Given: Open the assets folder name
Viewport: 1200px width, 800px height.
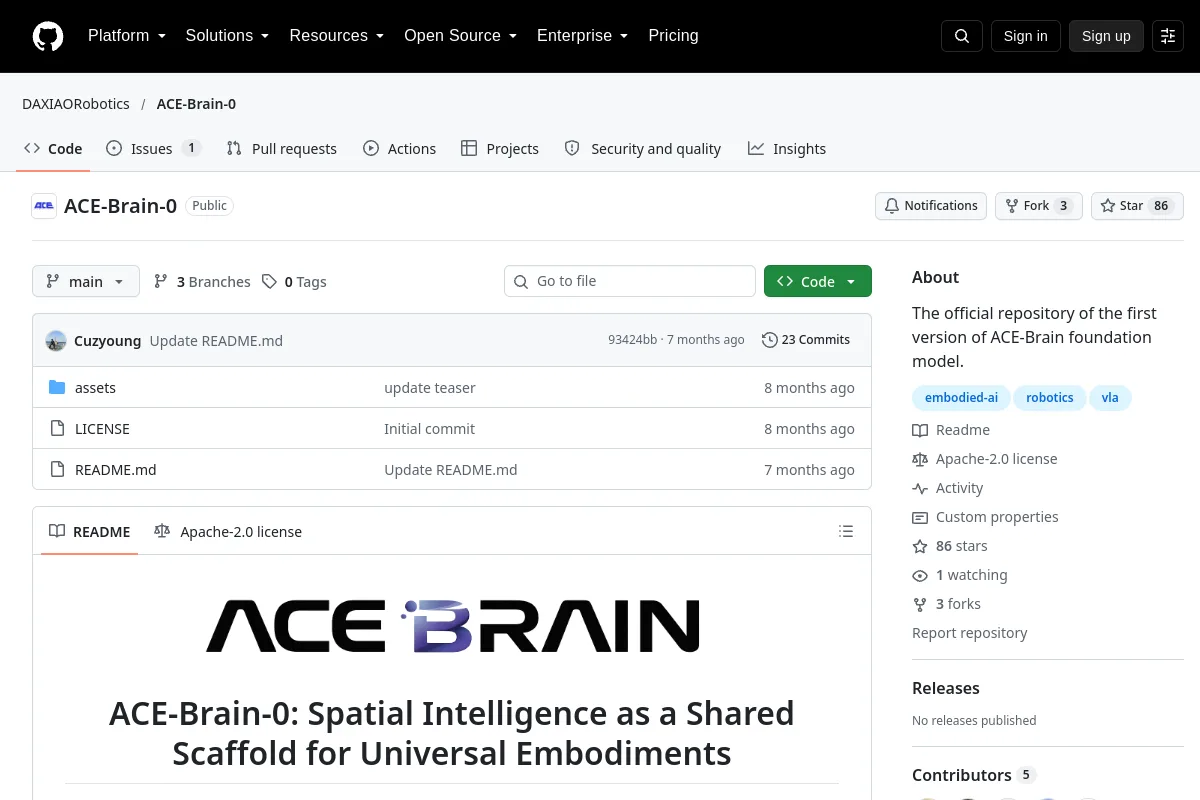Looking at the screenshot, I should [95, 388].
